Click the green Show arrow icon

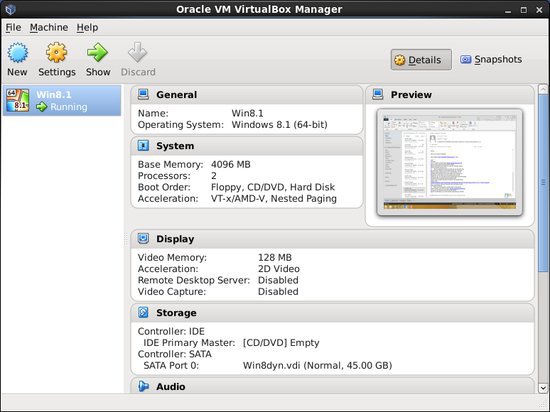pos(98,53)
